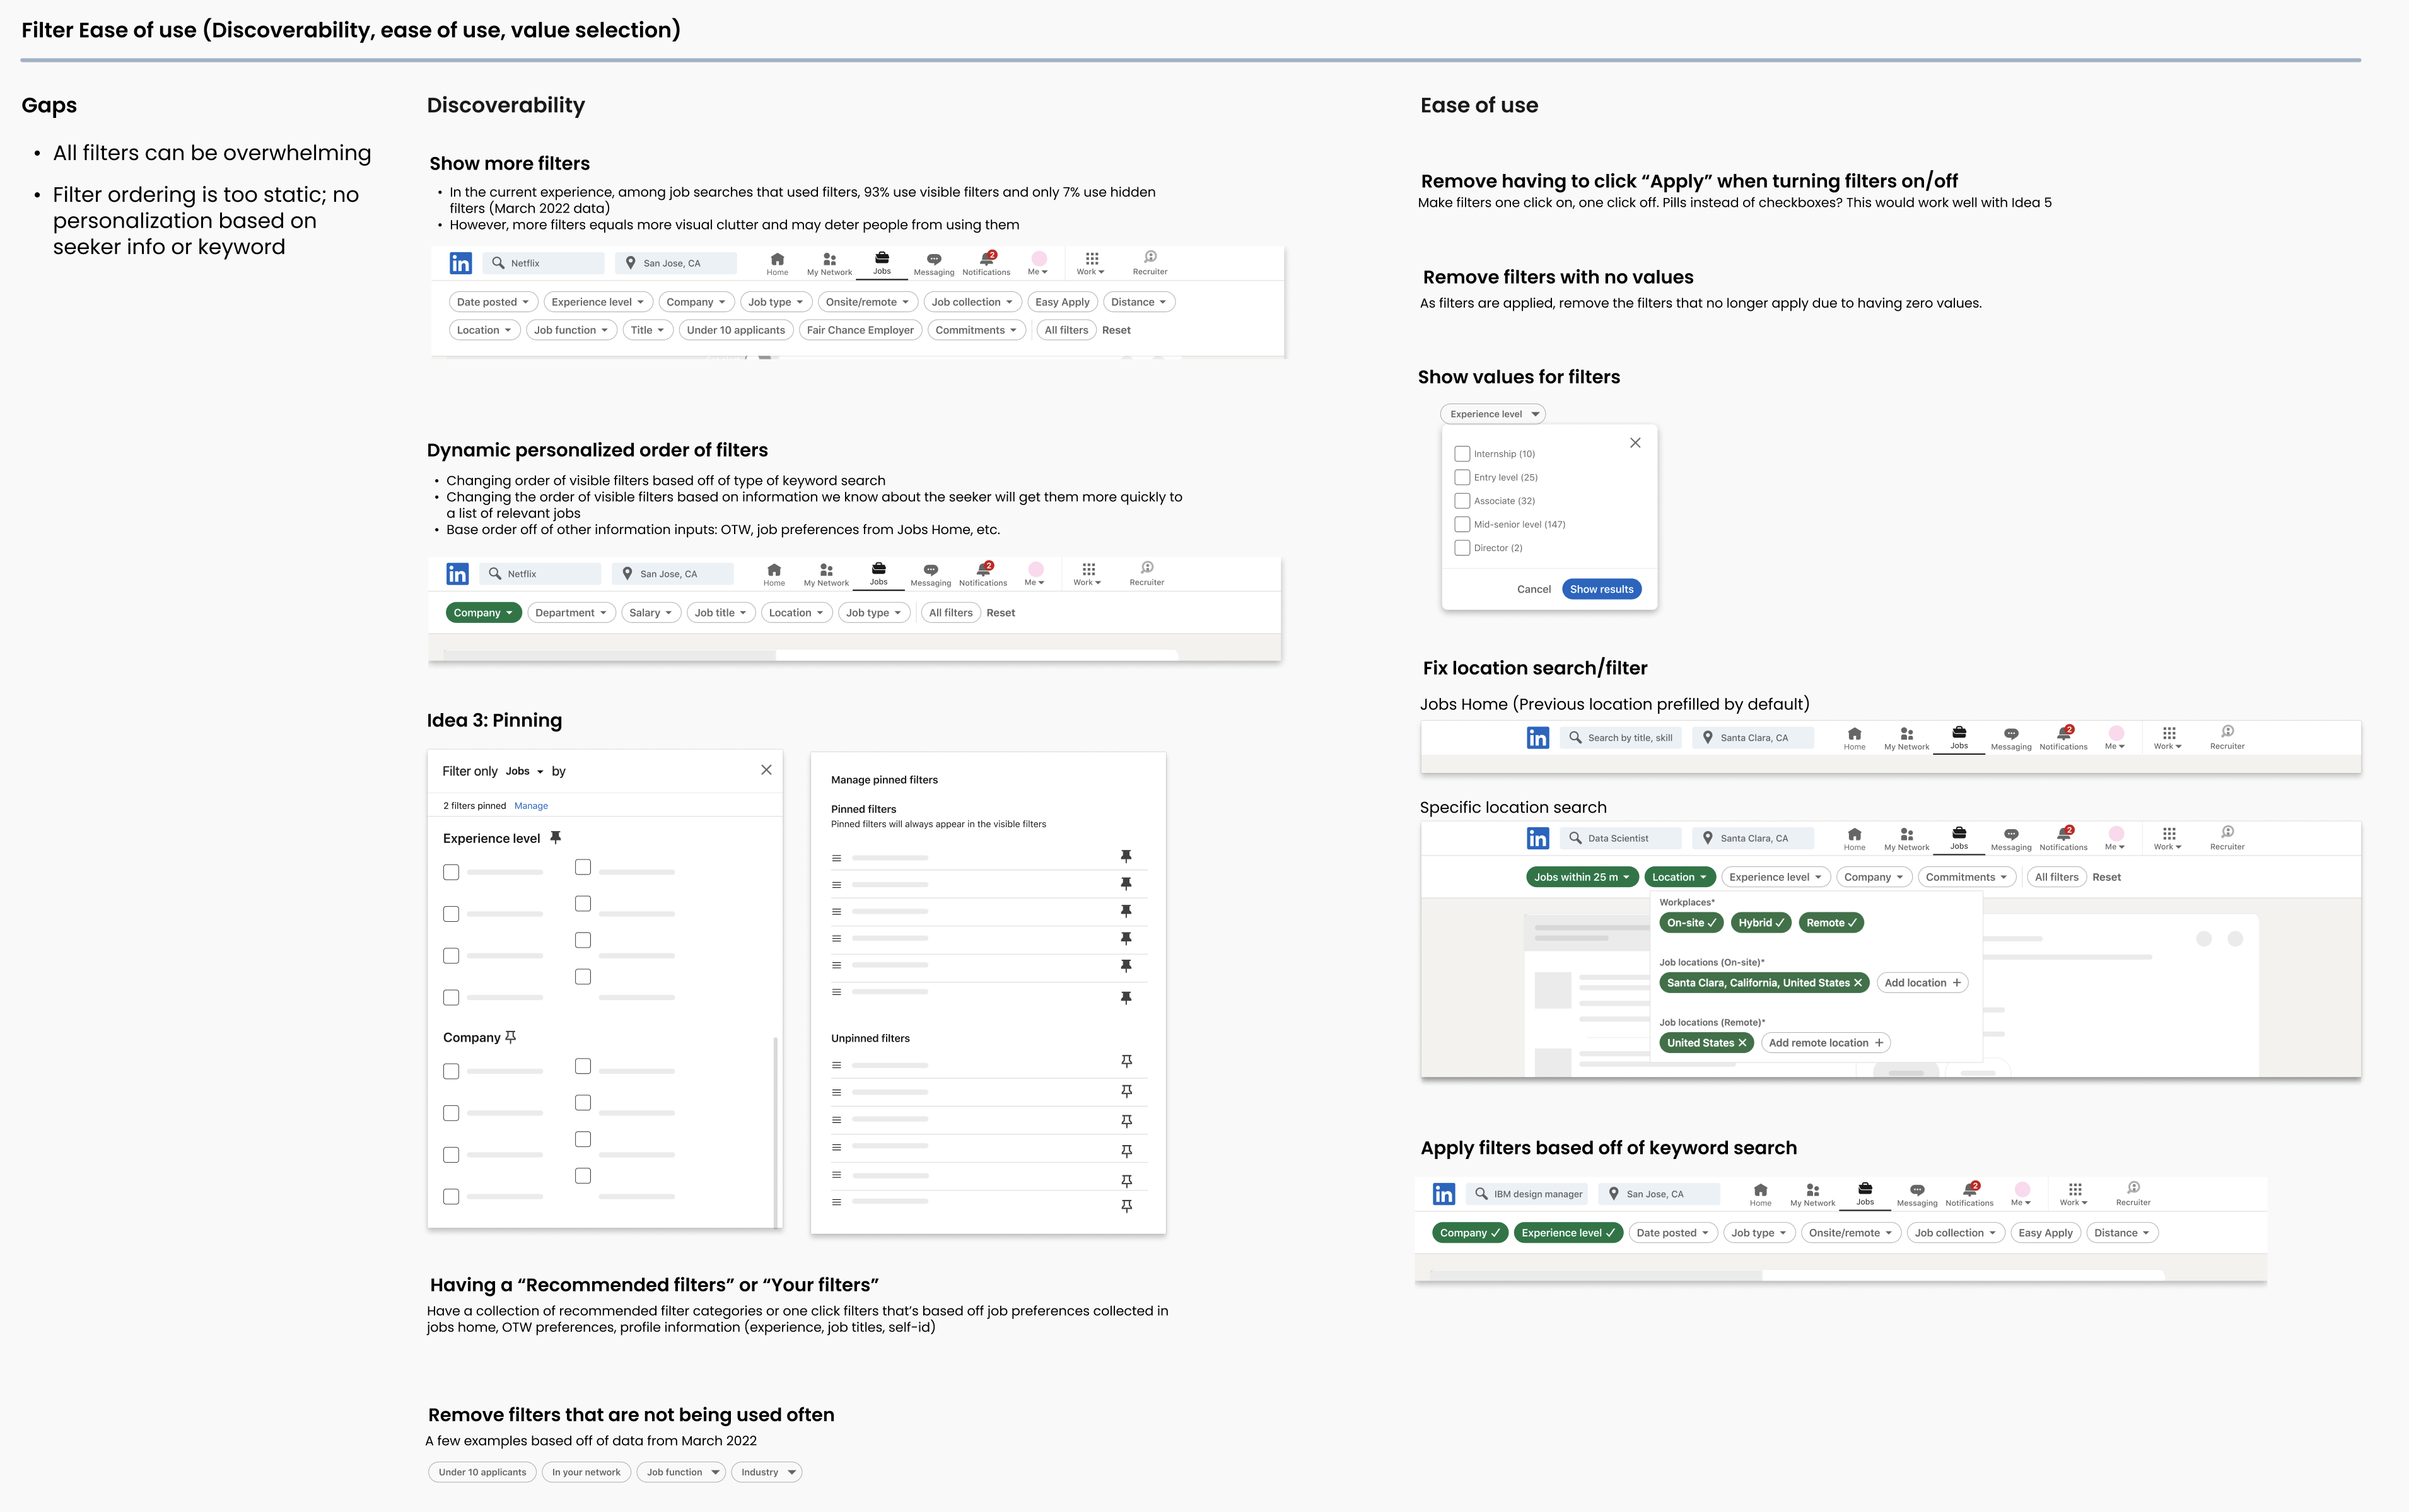Toggle the Hybrid workplace pill
The height and width of the screenshot is (1512, 2409).
coord(1760,923)
